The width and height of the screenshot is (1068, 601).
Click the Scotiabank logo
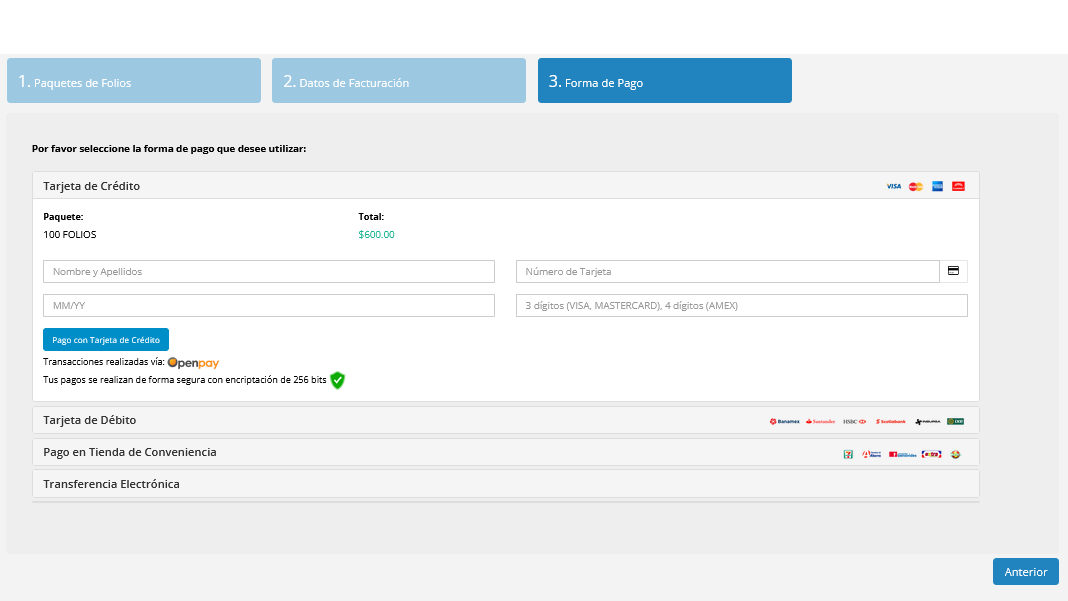[890, 421]
